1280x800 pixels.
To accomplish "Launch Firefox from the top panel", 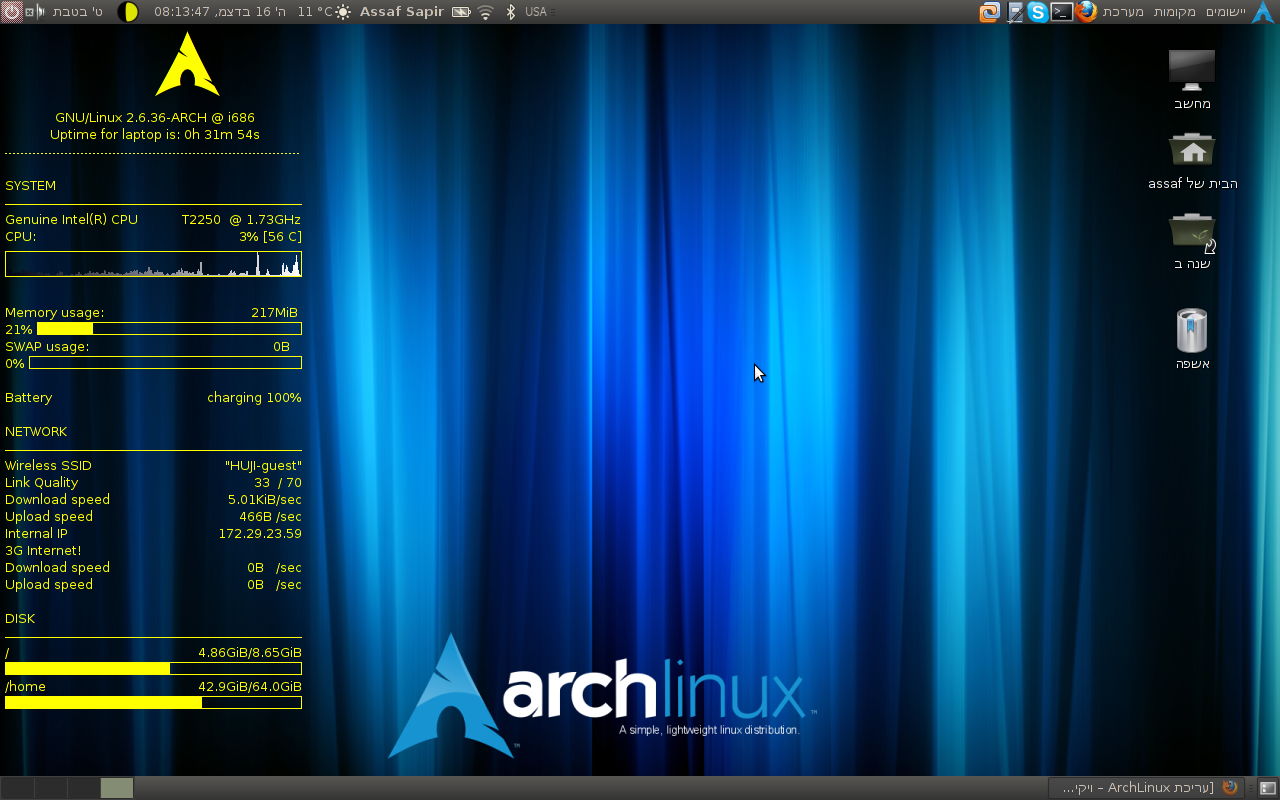I will (x=1087, y=12).
